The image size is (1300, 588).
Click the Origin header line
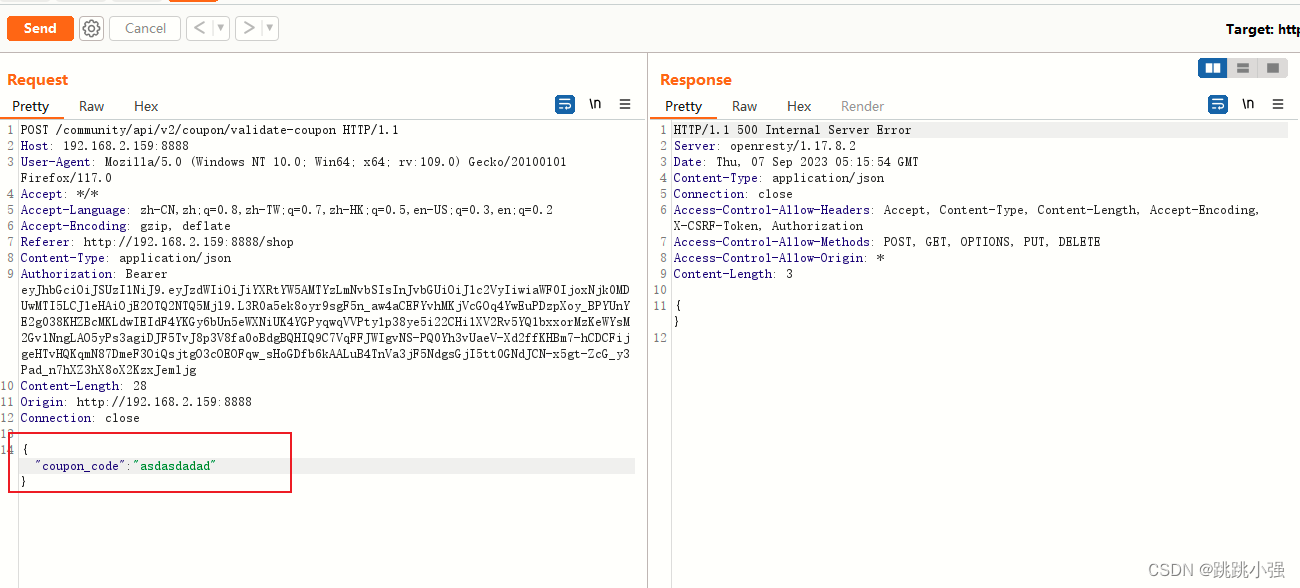[x=136, y=402]
